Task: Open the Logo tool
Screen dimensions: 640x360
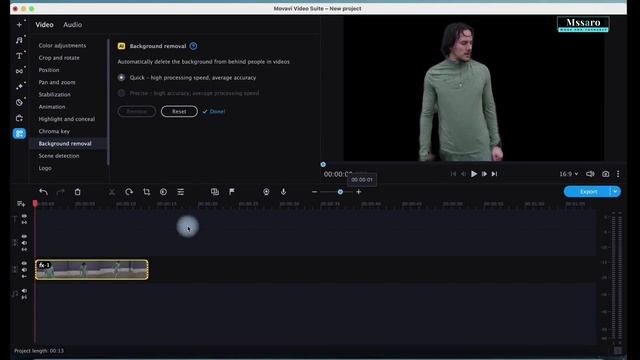Action: point(45,168)
